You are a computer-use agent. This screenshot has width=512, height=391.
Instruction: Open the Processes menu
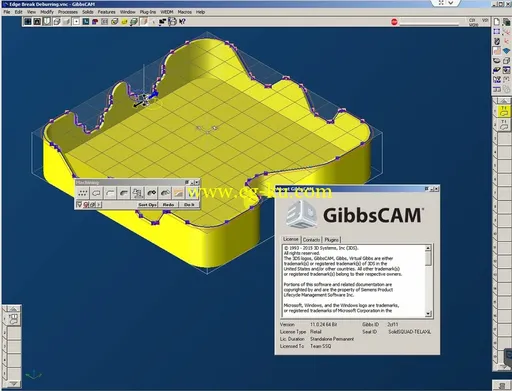(68, 12)
